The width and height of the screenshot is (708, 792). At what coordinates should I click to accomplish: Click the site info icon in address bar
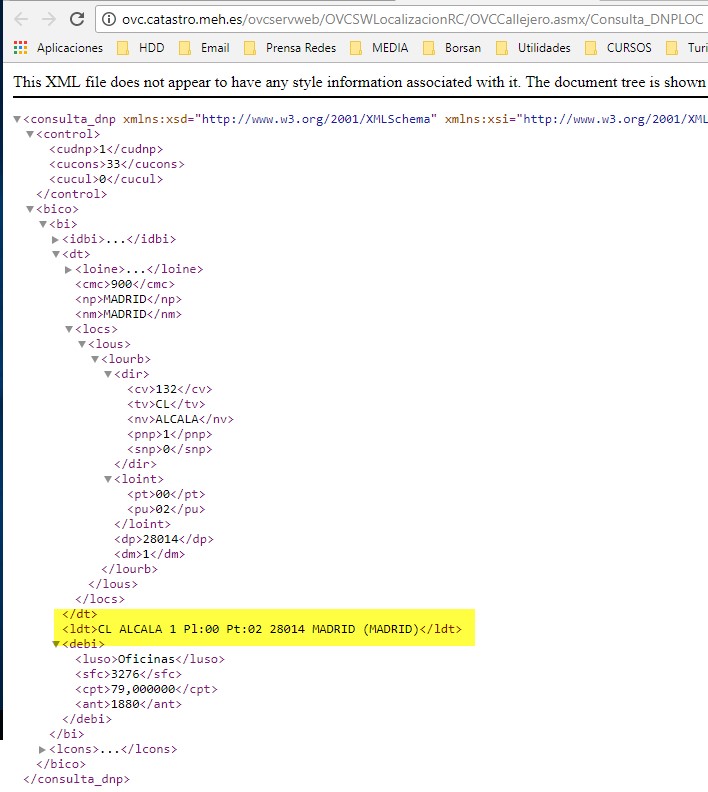[109, 19]
